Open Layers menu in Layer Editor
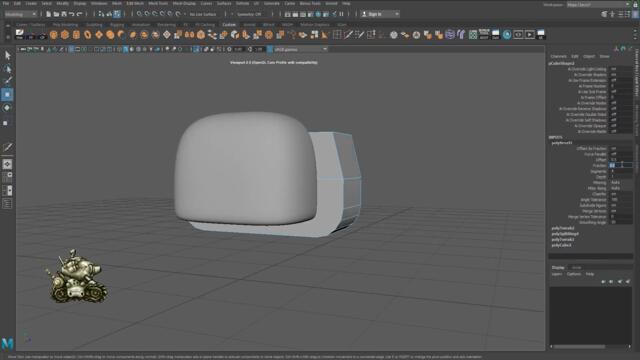This screenshot has height=360, width=640. (x=557, y=274)
